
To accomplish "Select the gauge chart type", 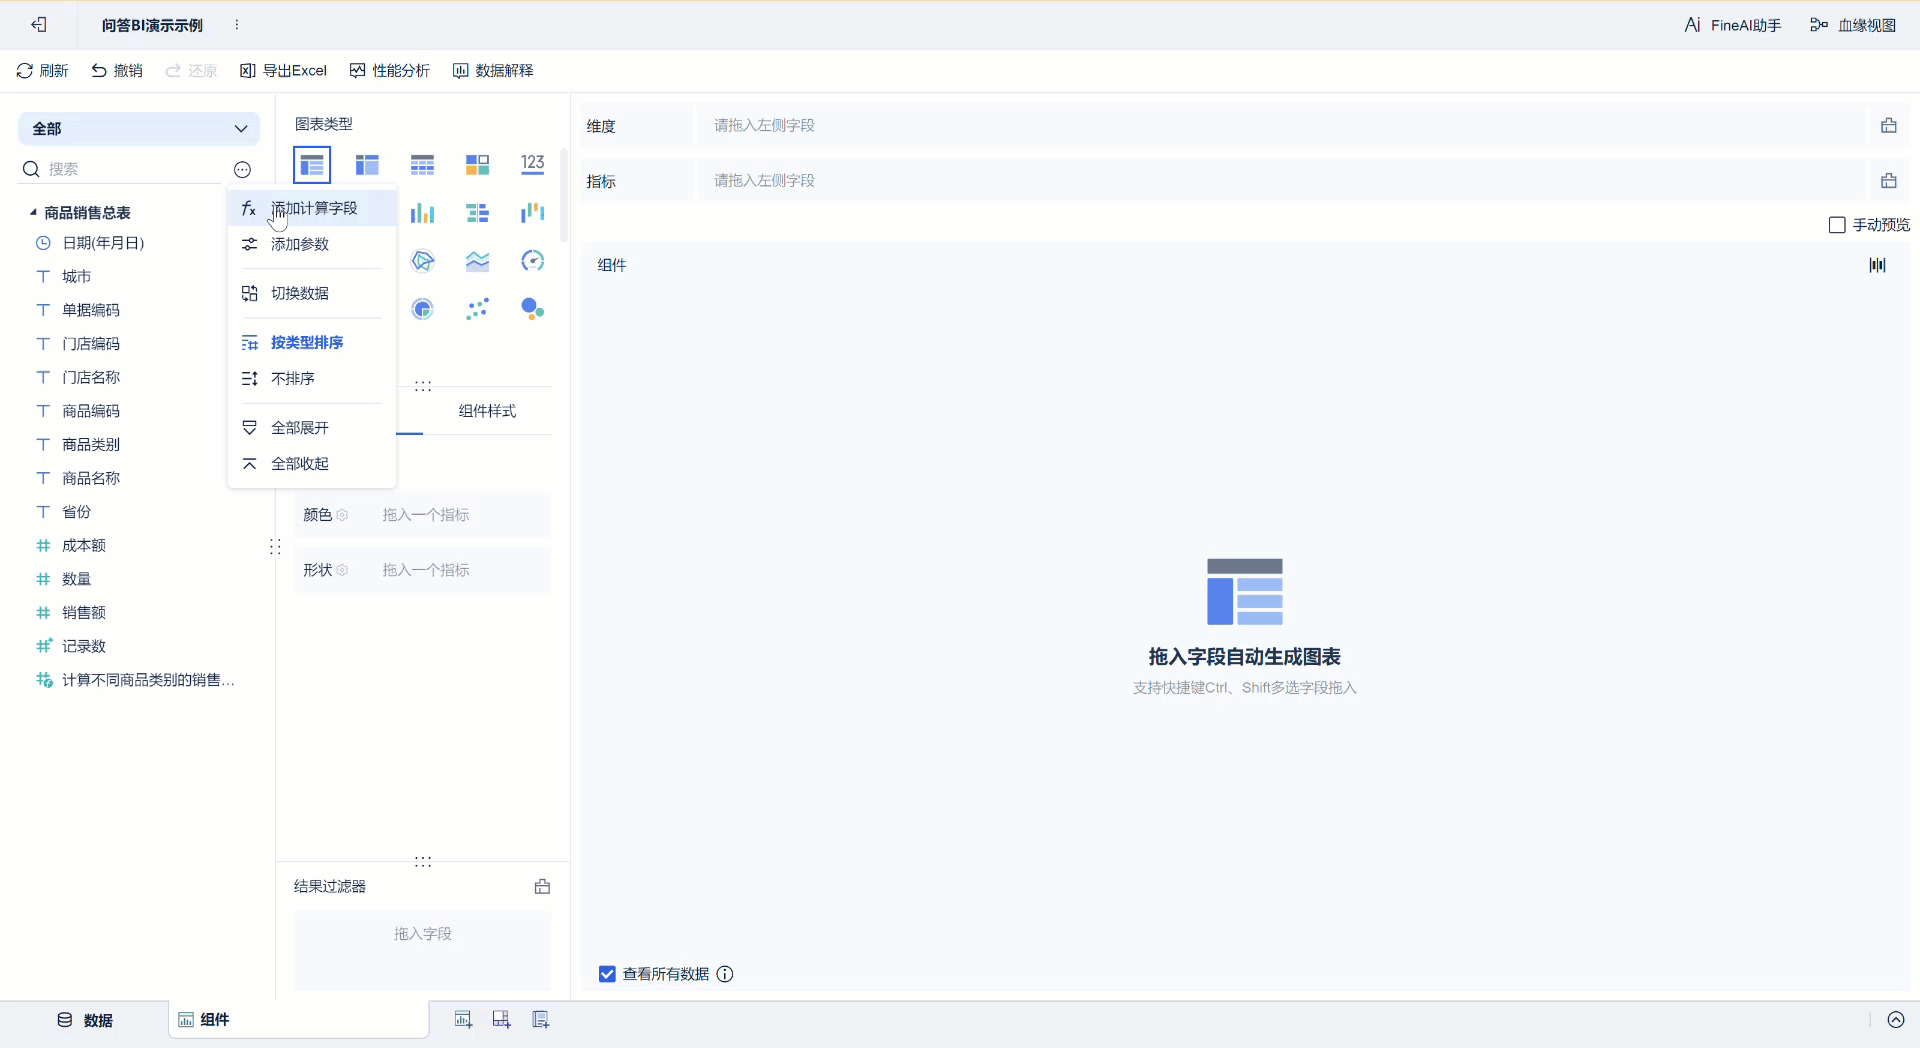I will (533, 261).
